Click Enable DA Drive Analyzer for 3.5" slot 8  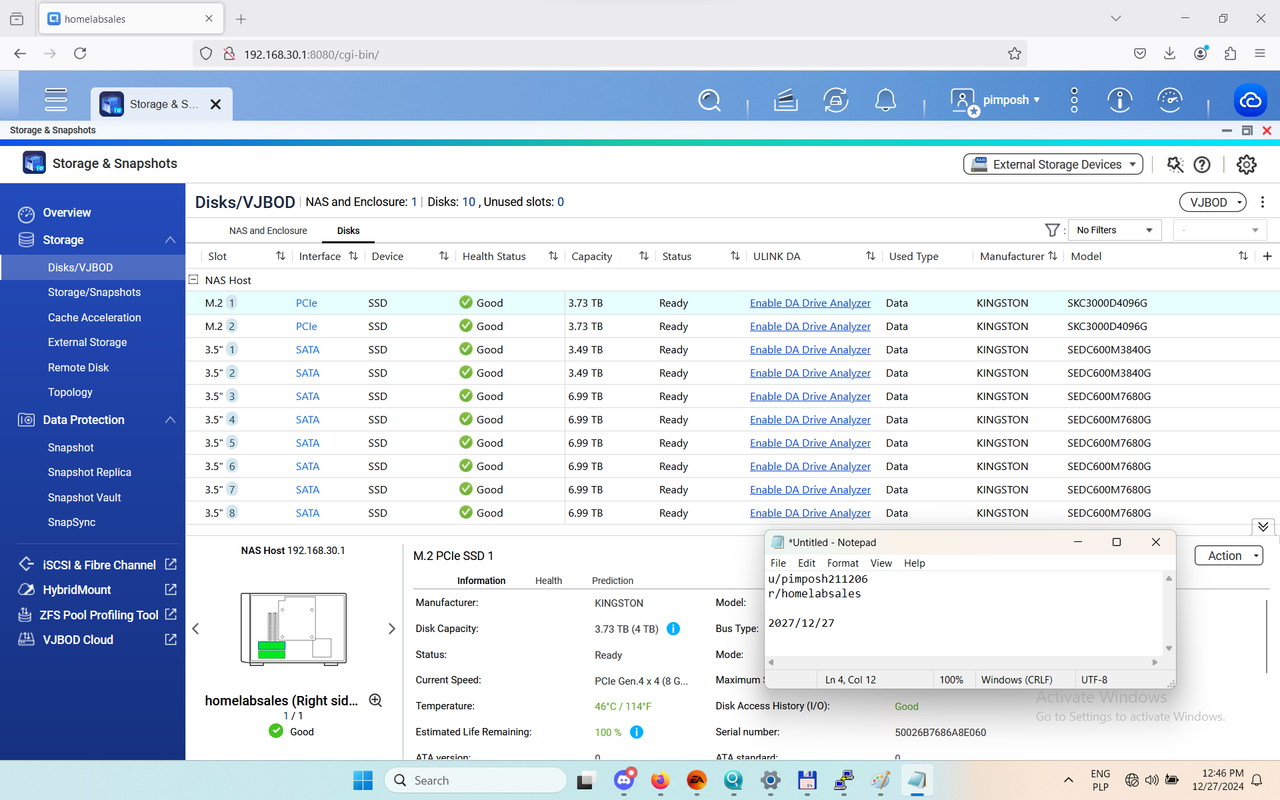tap(810, 513)
